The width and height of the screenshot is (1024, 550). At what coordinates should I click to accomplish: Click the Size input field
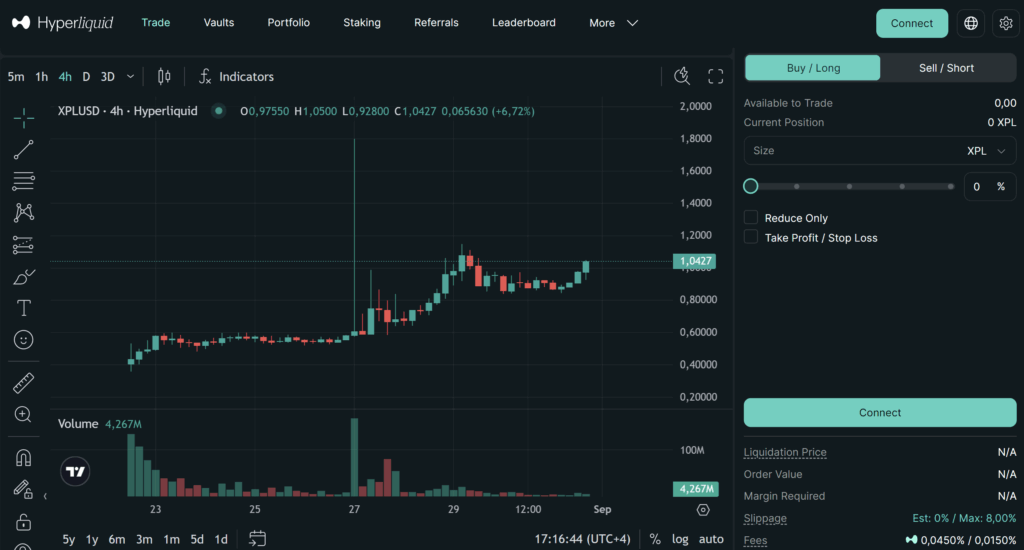[x=880, y=151]
